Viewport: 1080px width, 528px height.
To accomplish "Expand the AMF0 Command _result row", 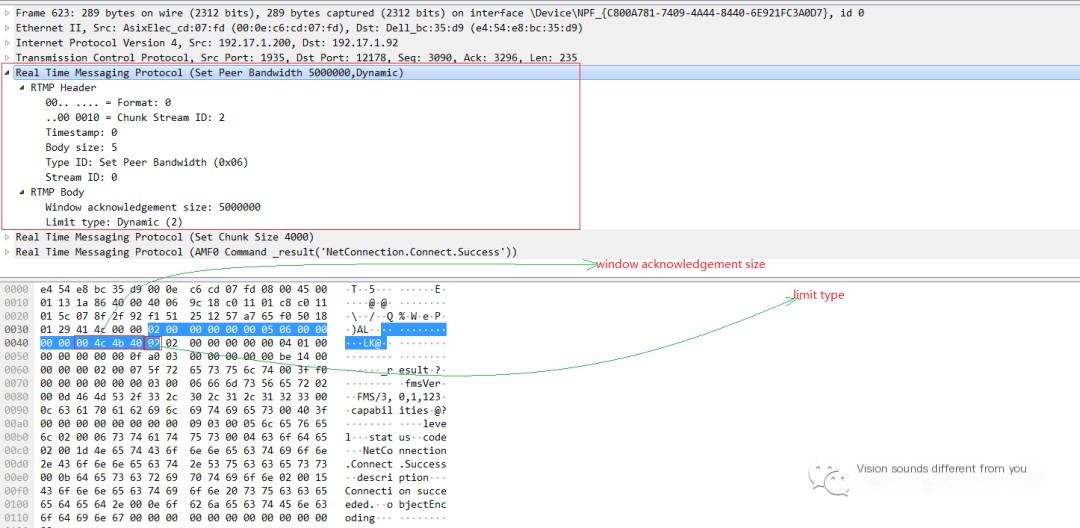I will click(8, 253).
